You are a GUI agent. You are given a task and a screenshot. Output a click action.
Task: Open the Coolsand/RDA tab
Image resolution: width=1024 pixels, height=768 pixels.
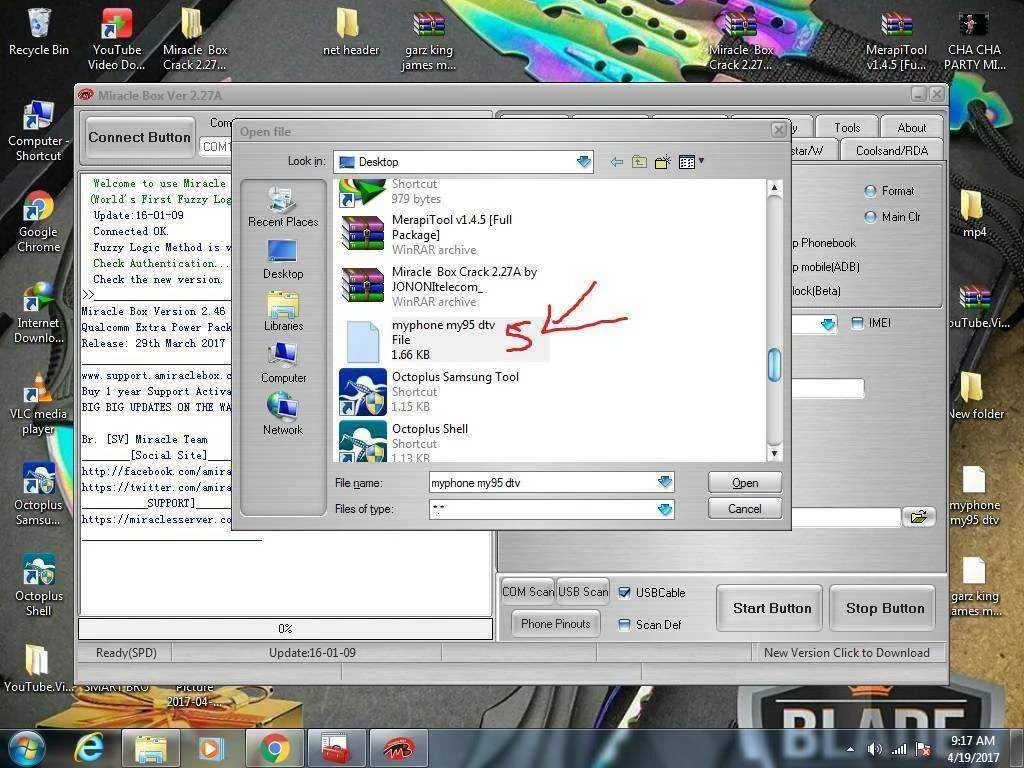891,150
